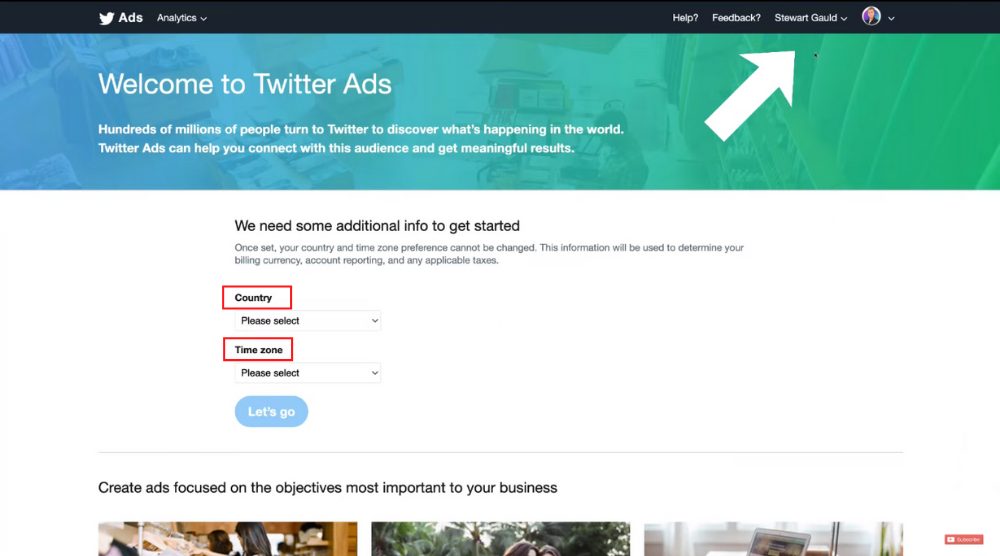Click the Feedback? link
The height and width of the screenshot is (556, 1000).
pyautogui.click(x=736, y=18)
